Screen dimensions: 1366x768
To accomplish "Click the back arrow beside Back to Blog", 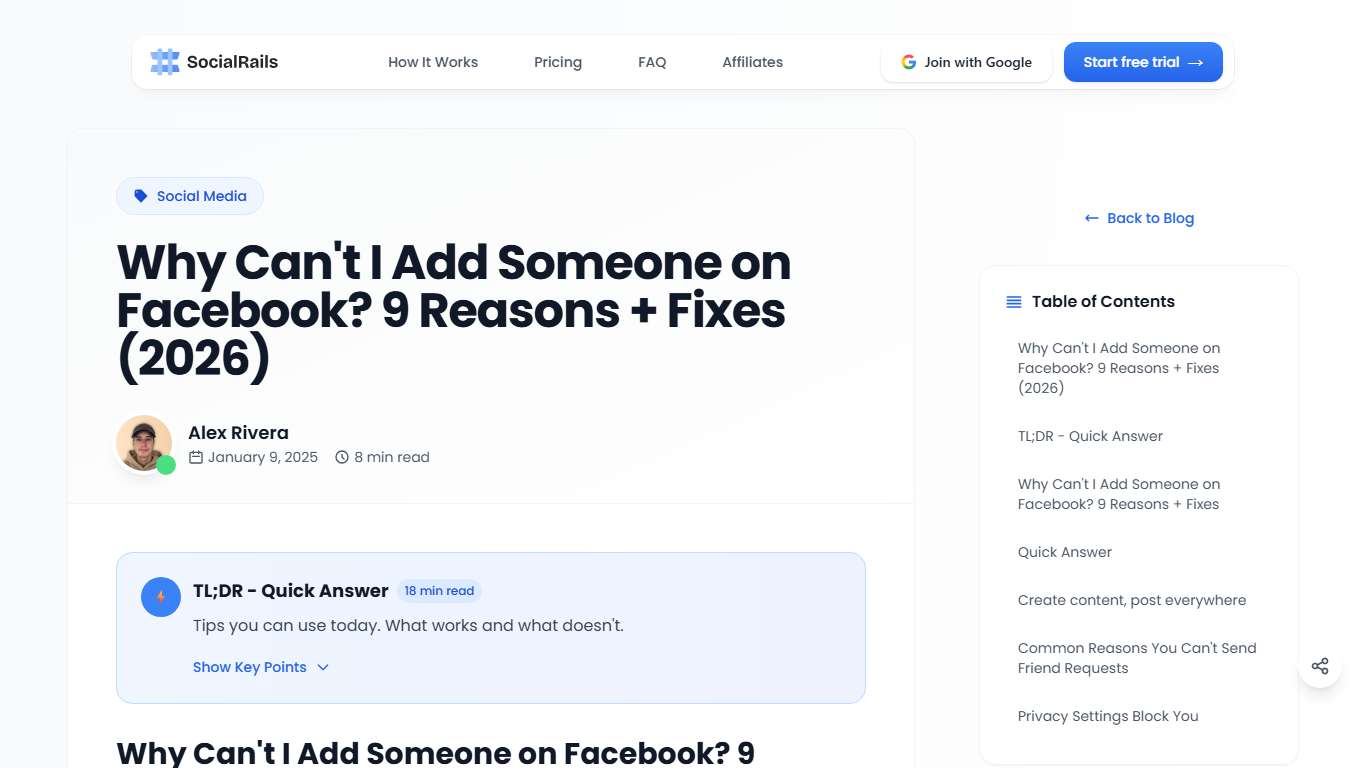I will click(x=1091, y=218).
